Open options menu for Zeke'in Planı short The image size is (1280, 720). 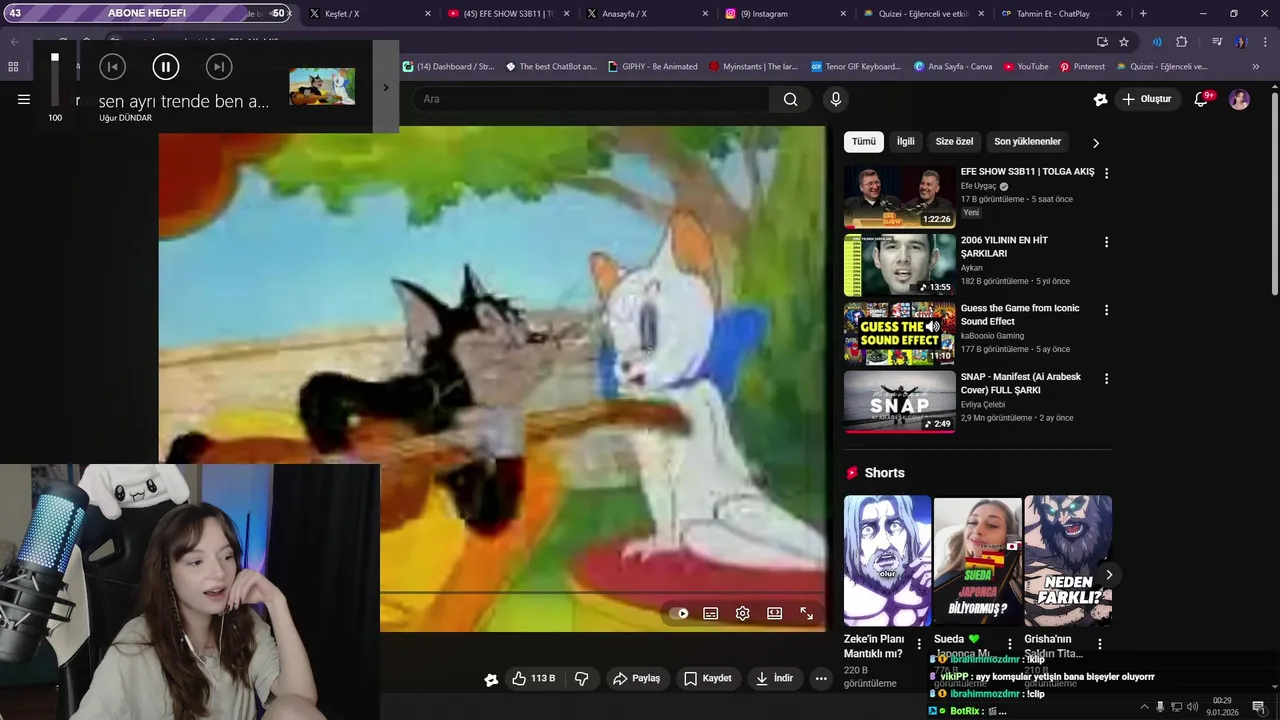[919, 644]
